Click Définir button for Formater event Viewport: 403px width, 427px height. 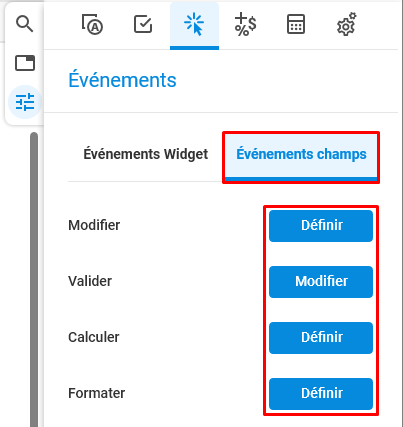(321, 394)
